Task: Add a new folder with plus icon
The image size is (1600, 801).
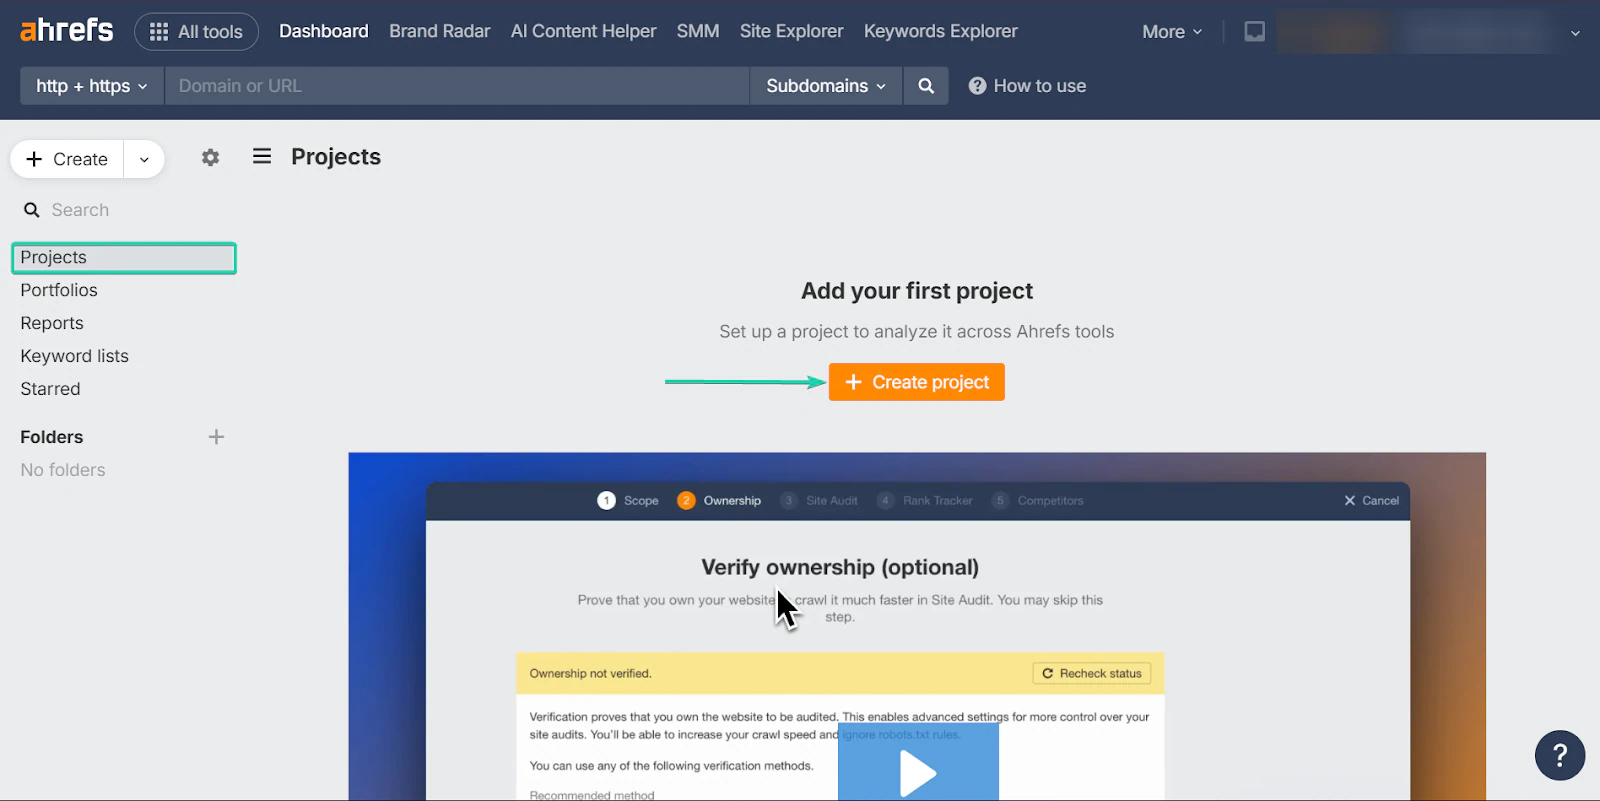Action: pos(216,437)
